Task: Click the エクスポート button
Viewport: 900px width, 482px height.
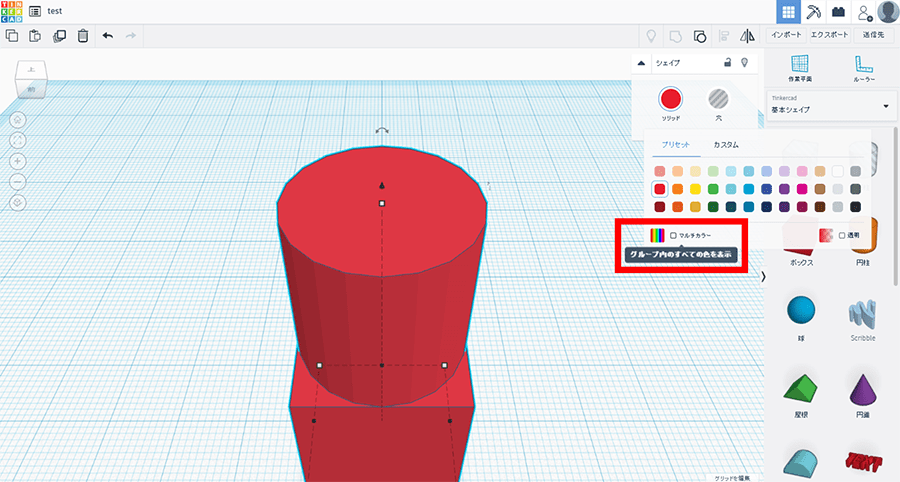Action: [x=829, y=35]
